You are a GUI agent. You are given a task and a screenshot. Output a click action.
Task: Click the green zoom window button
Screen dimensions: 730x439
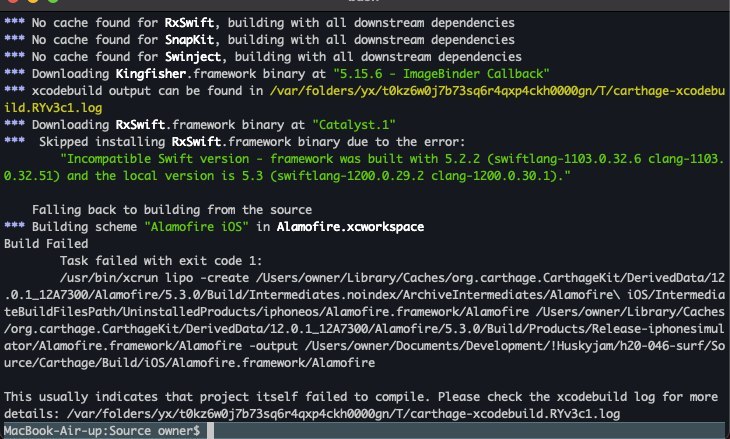pyautogui.click(x=53, y=0)
